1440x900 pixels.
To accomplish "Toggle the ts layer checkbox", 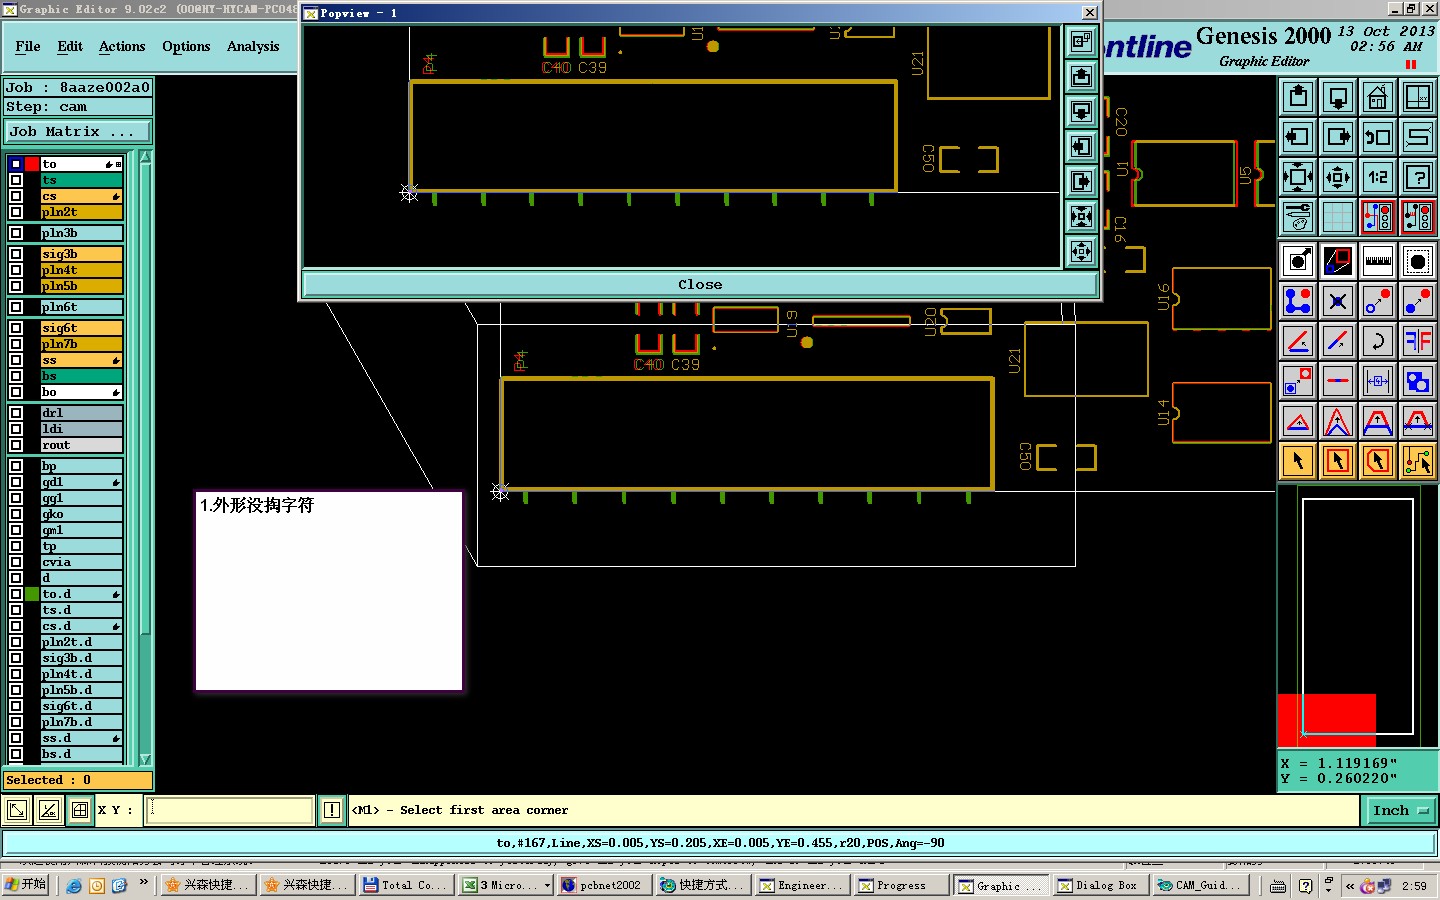I will (x=16, y=180).
